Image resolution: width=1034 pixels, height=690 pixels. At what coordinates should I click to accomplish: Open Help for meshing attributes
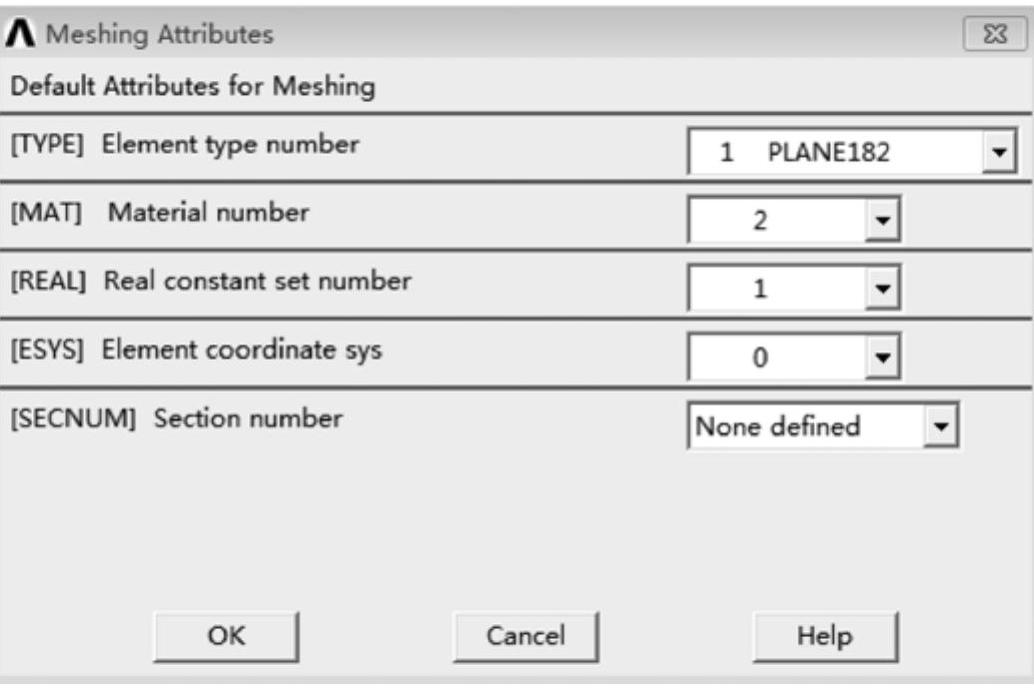pos(825,636)
